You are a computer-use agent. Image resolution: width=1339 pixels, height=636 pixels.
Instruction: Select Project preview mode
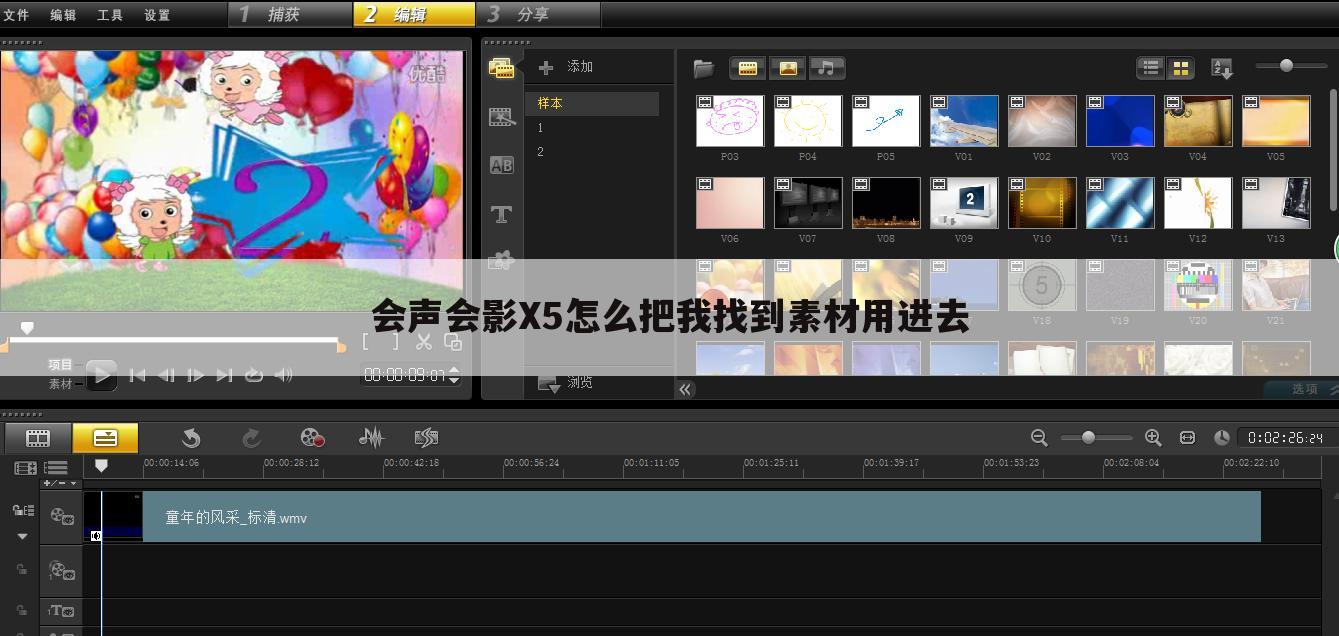pos(61,365)
